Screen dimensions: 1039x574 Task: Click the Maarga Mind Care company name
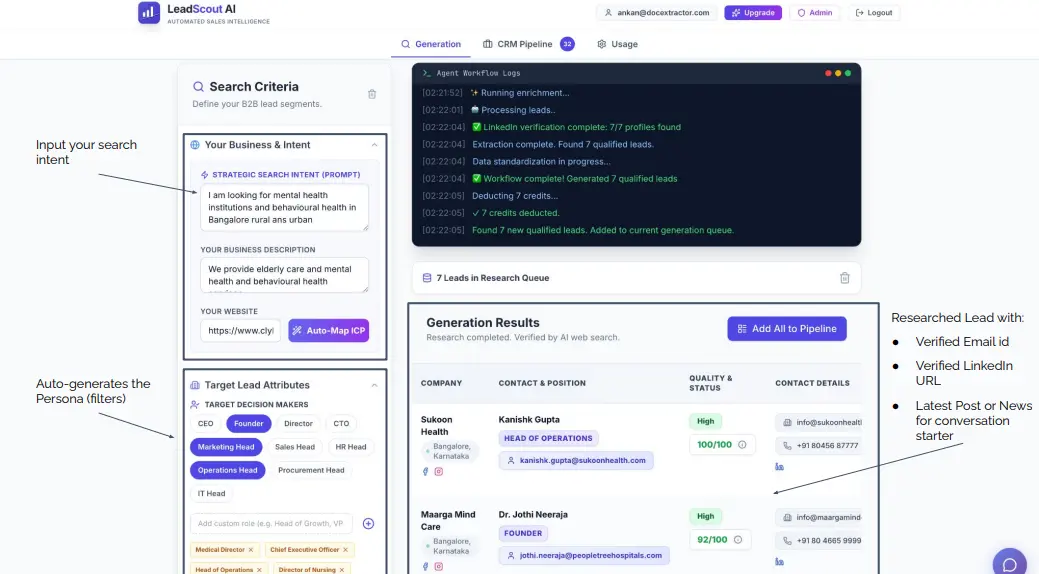click(x=448, y=520)
